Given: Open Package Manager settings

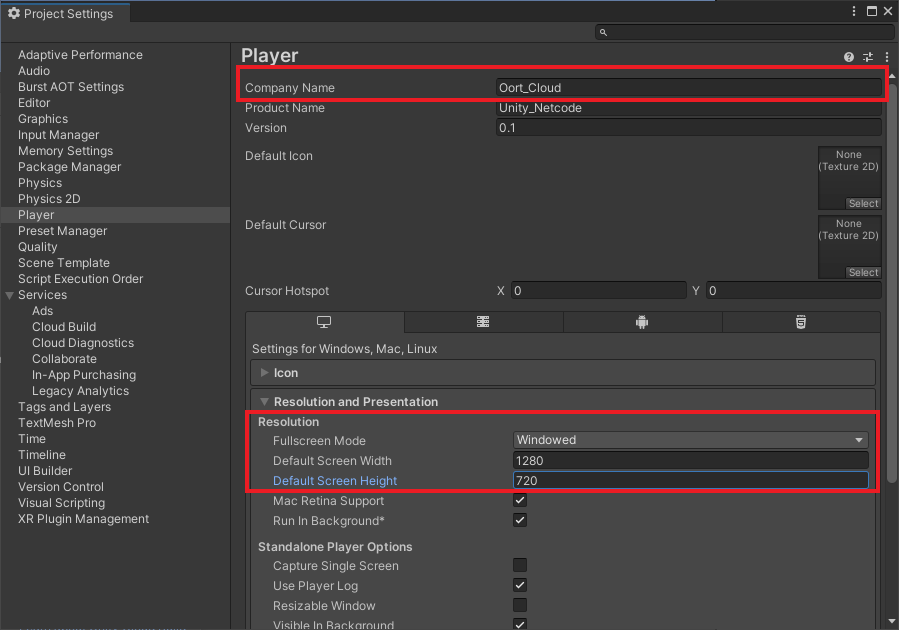Looking at the screenshot, I should click(x=69, y=167).
